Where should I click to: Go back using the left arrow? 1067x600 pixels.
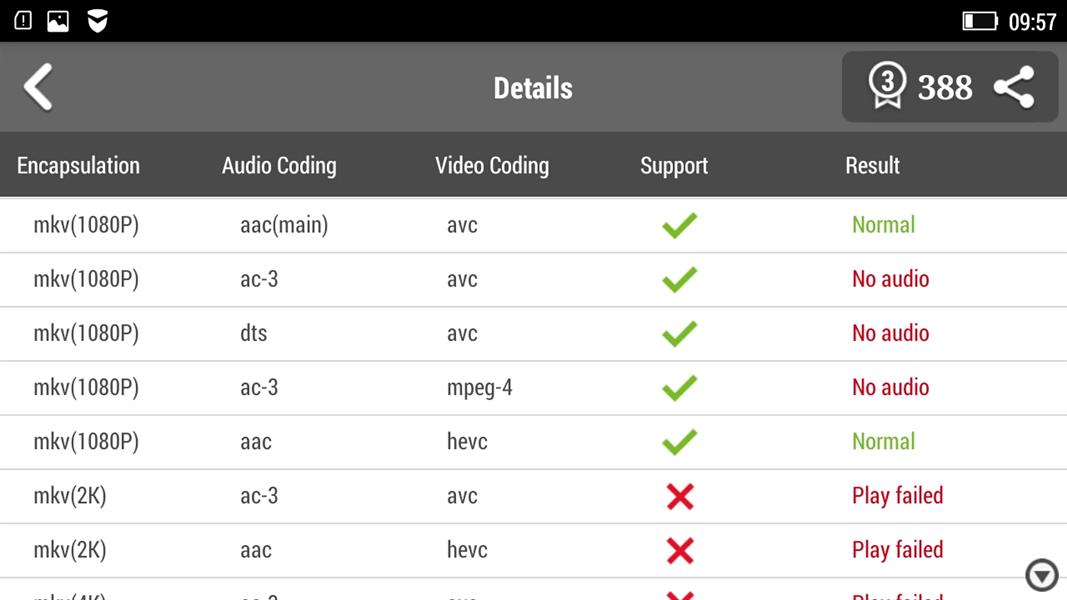pyautogui.click(x=38, y=87)
